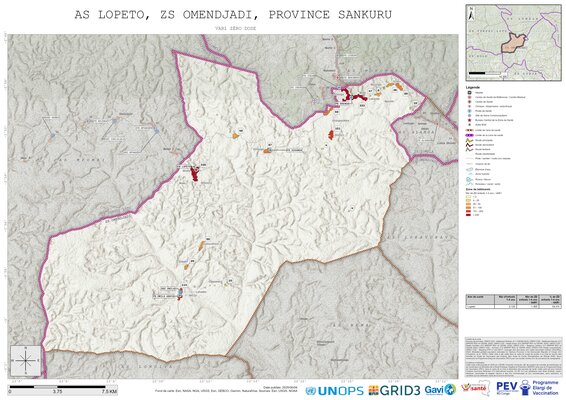Click the north arrow in the inset map
The image size is (566, 400).
471,14
